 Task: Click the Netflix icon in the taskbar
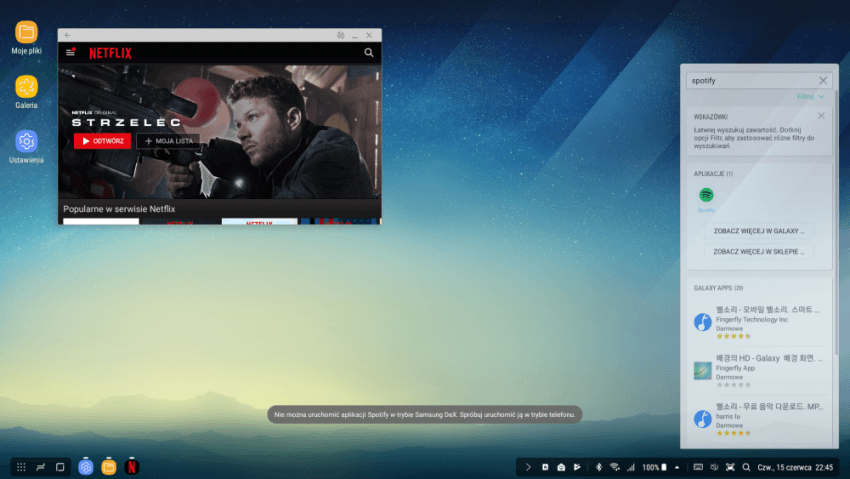pyautogui.click(x=132, y=467)
